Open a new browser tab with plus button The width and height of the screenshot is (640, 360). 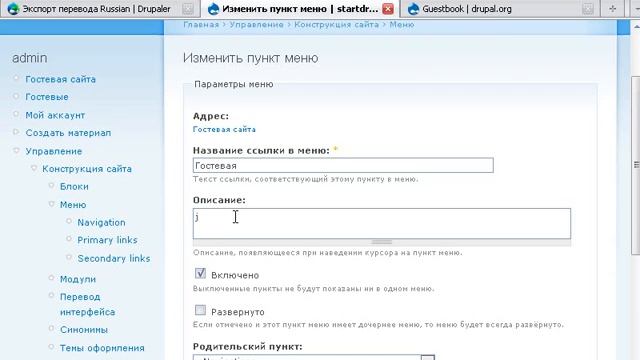tap(613, 9)
